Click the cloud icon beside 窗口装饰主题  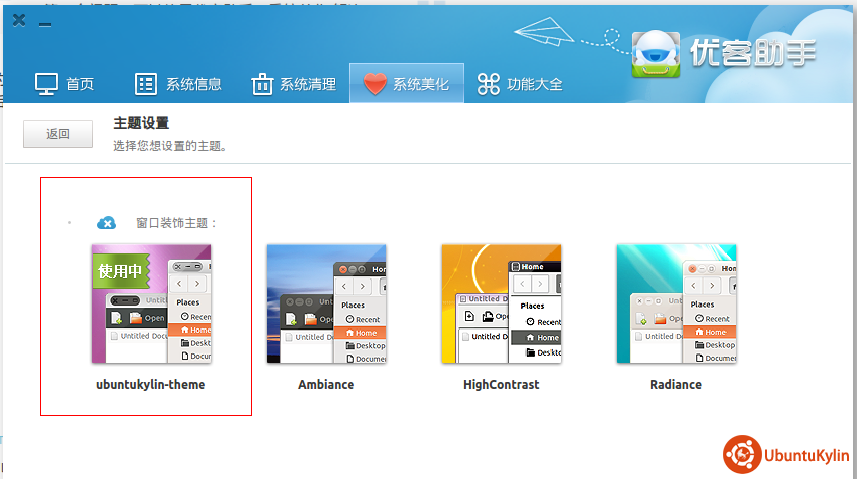pyautogui.click(x=106, y=223)
